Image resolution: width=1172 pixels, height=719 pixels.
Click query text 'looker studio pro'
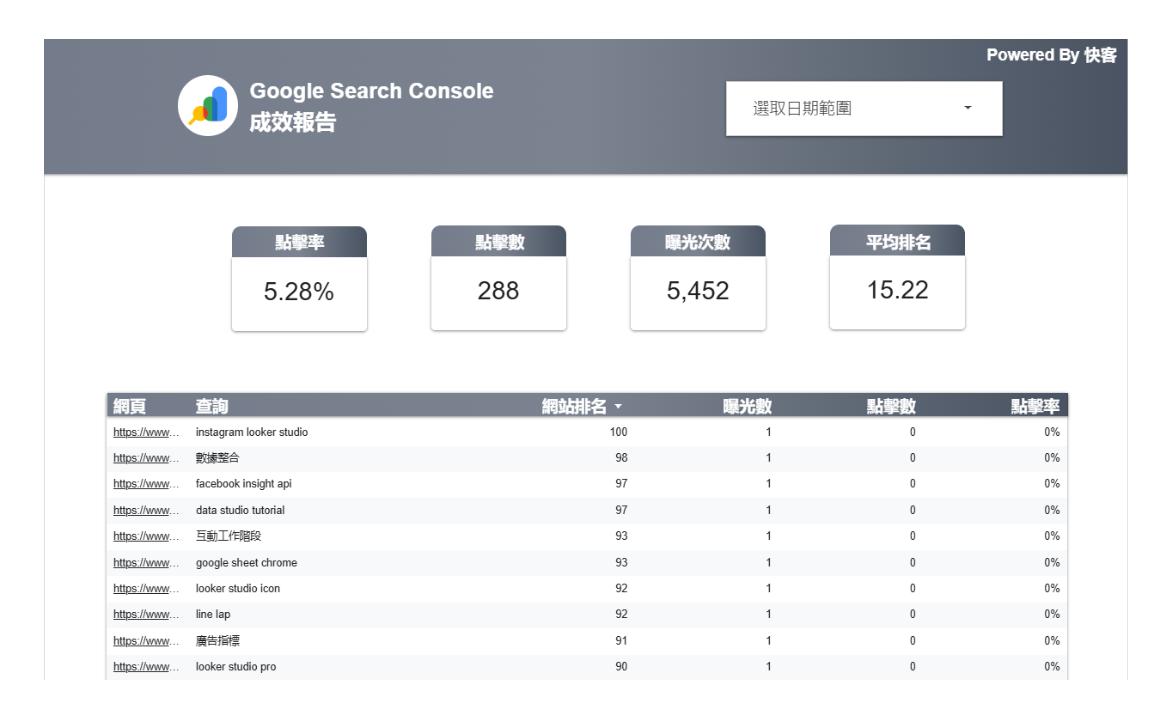[236, 667]
